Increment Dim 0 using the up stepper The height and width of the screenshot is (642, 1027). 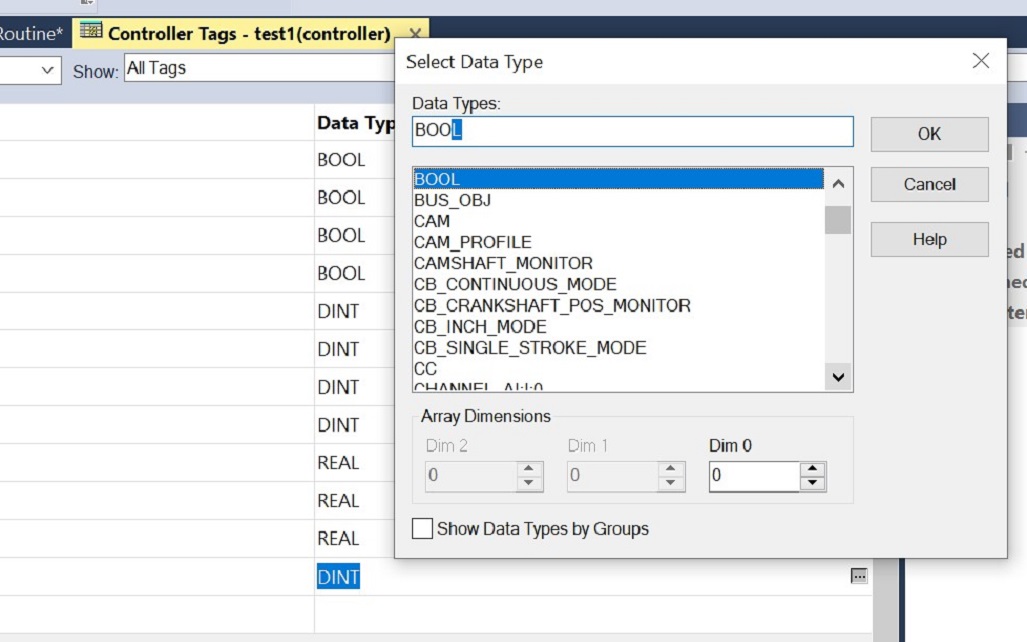click(x=811, y=470)
